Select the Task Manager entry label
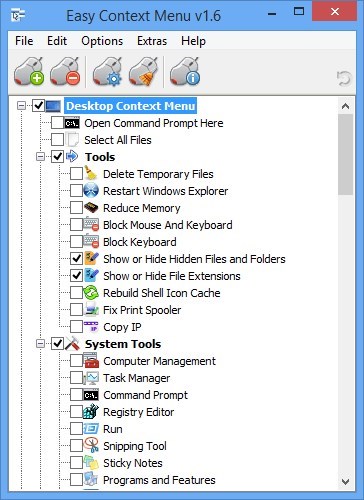 coord(137,378)
